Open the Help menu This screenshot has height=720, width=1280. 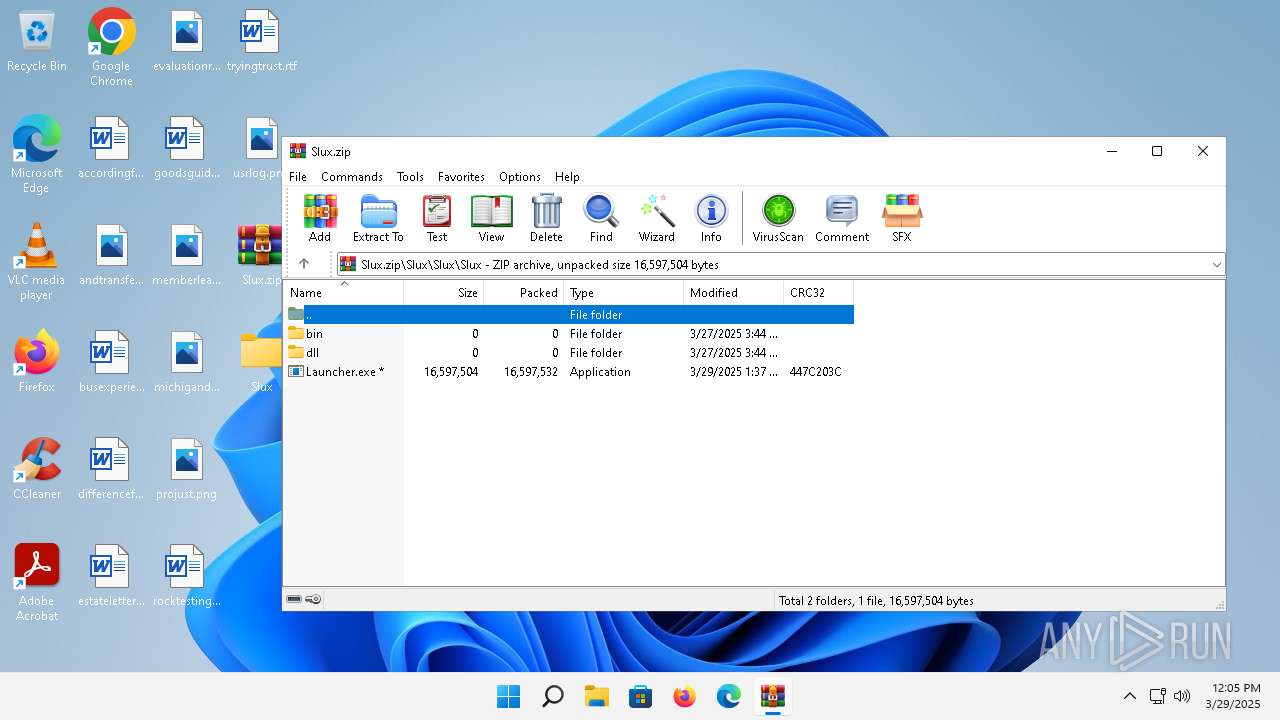coord(567,177)
